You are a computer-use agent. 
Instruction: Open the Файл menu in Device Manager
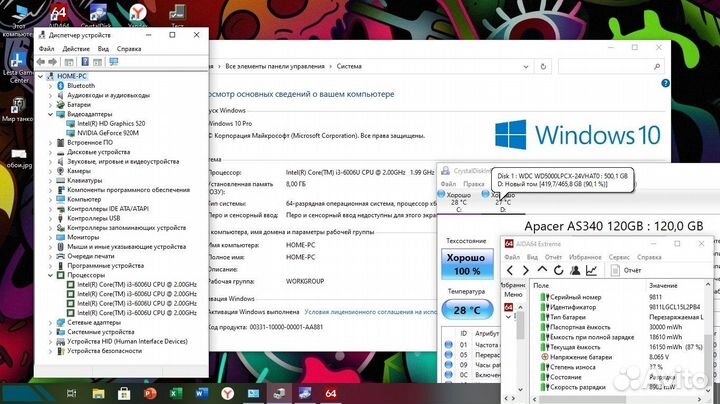[46, 49]
